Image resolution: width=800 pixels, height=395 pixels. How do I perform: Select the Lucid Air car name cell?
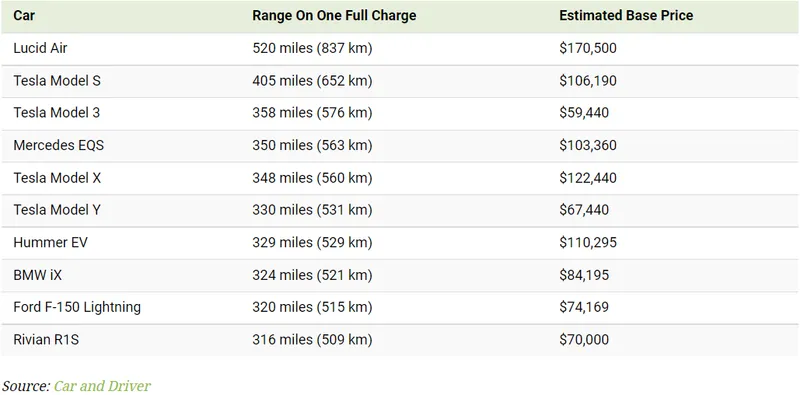40,48
